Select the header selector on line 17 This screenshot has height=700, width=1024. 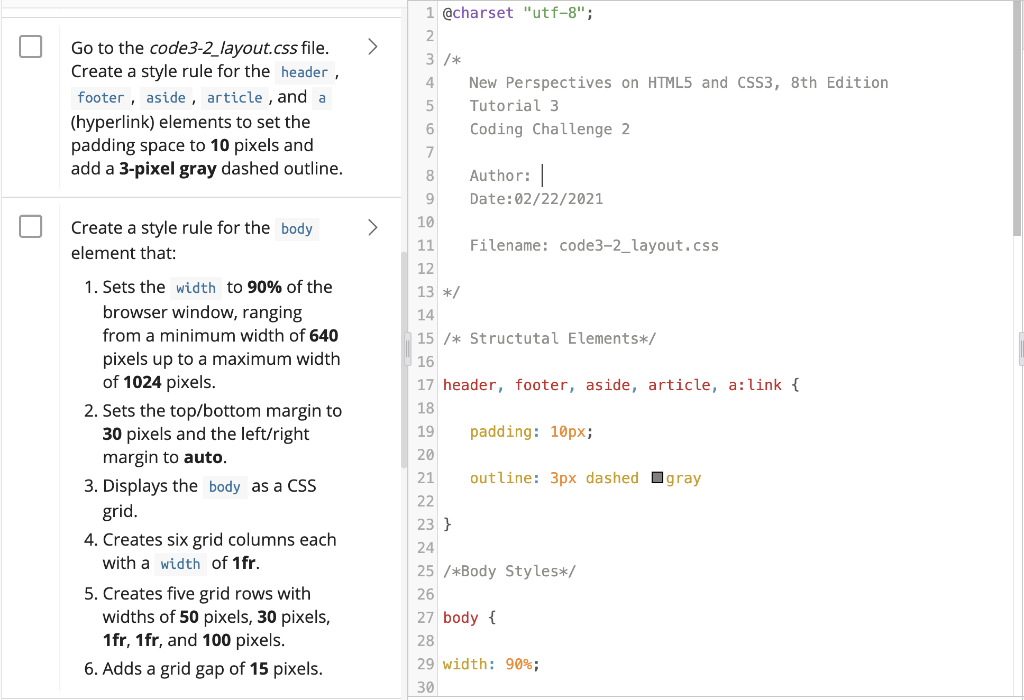pyautogui.click(x=470, y=384)
